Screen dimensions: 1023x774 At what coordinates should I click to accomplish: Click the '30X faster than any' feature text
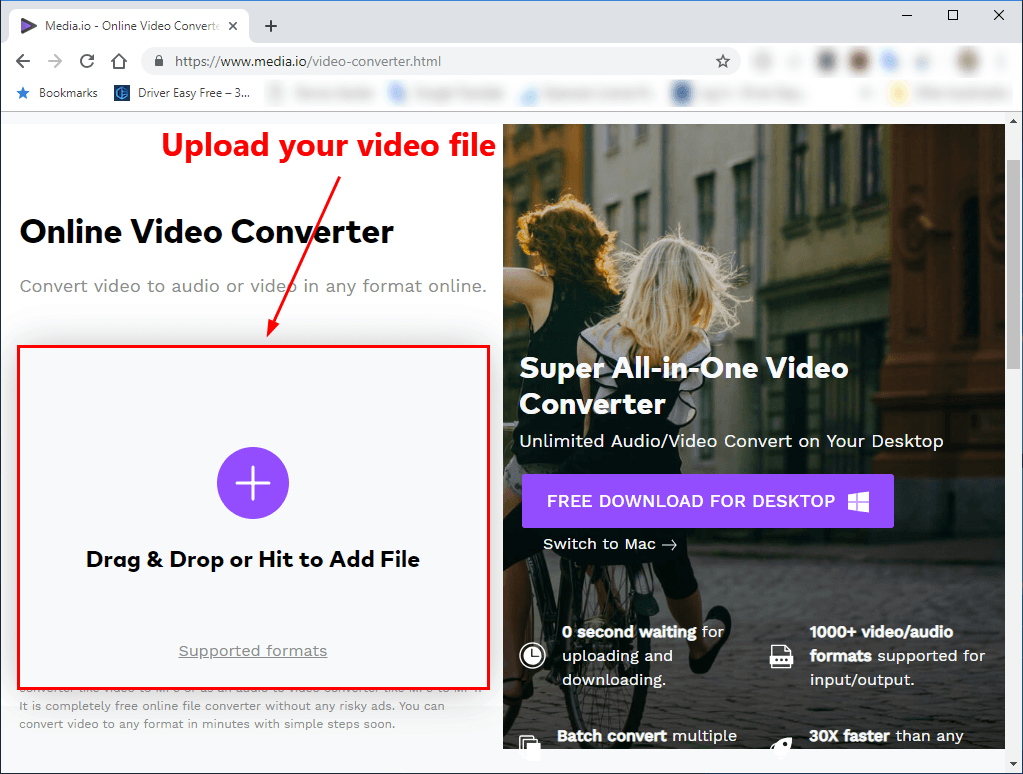click(x=886, y=736)
